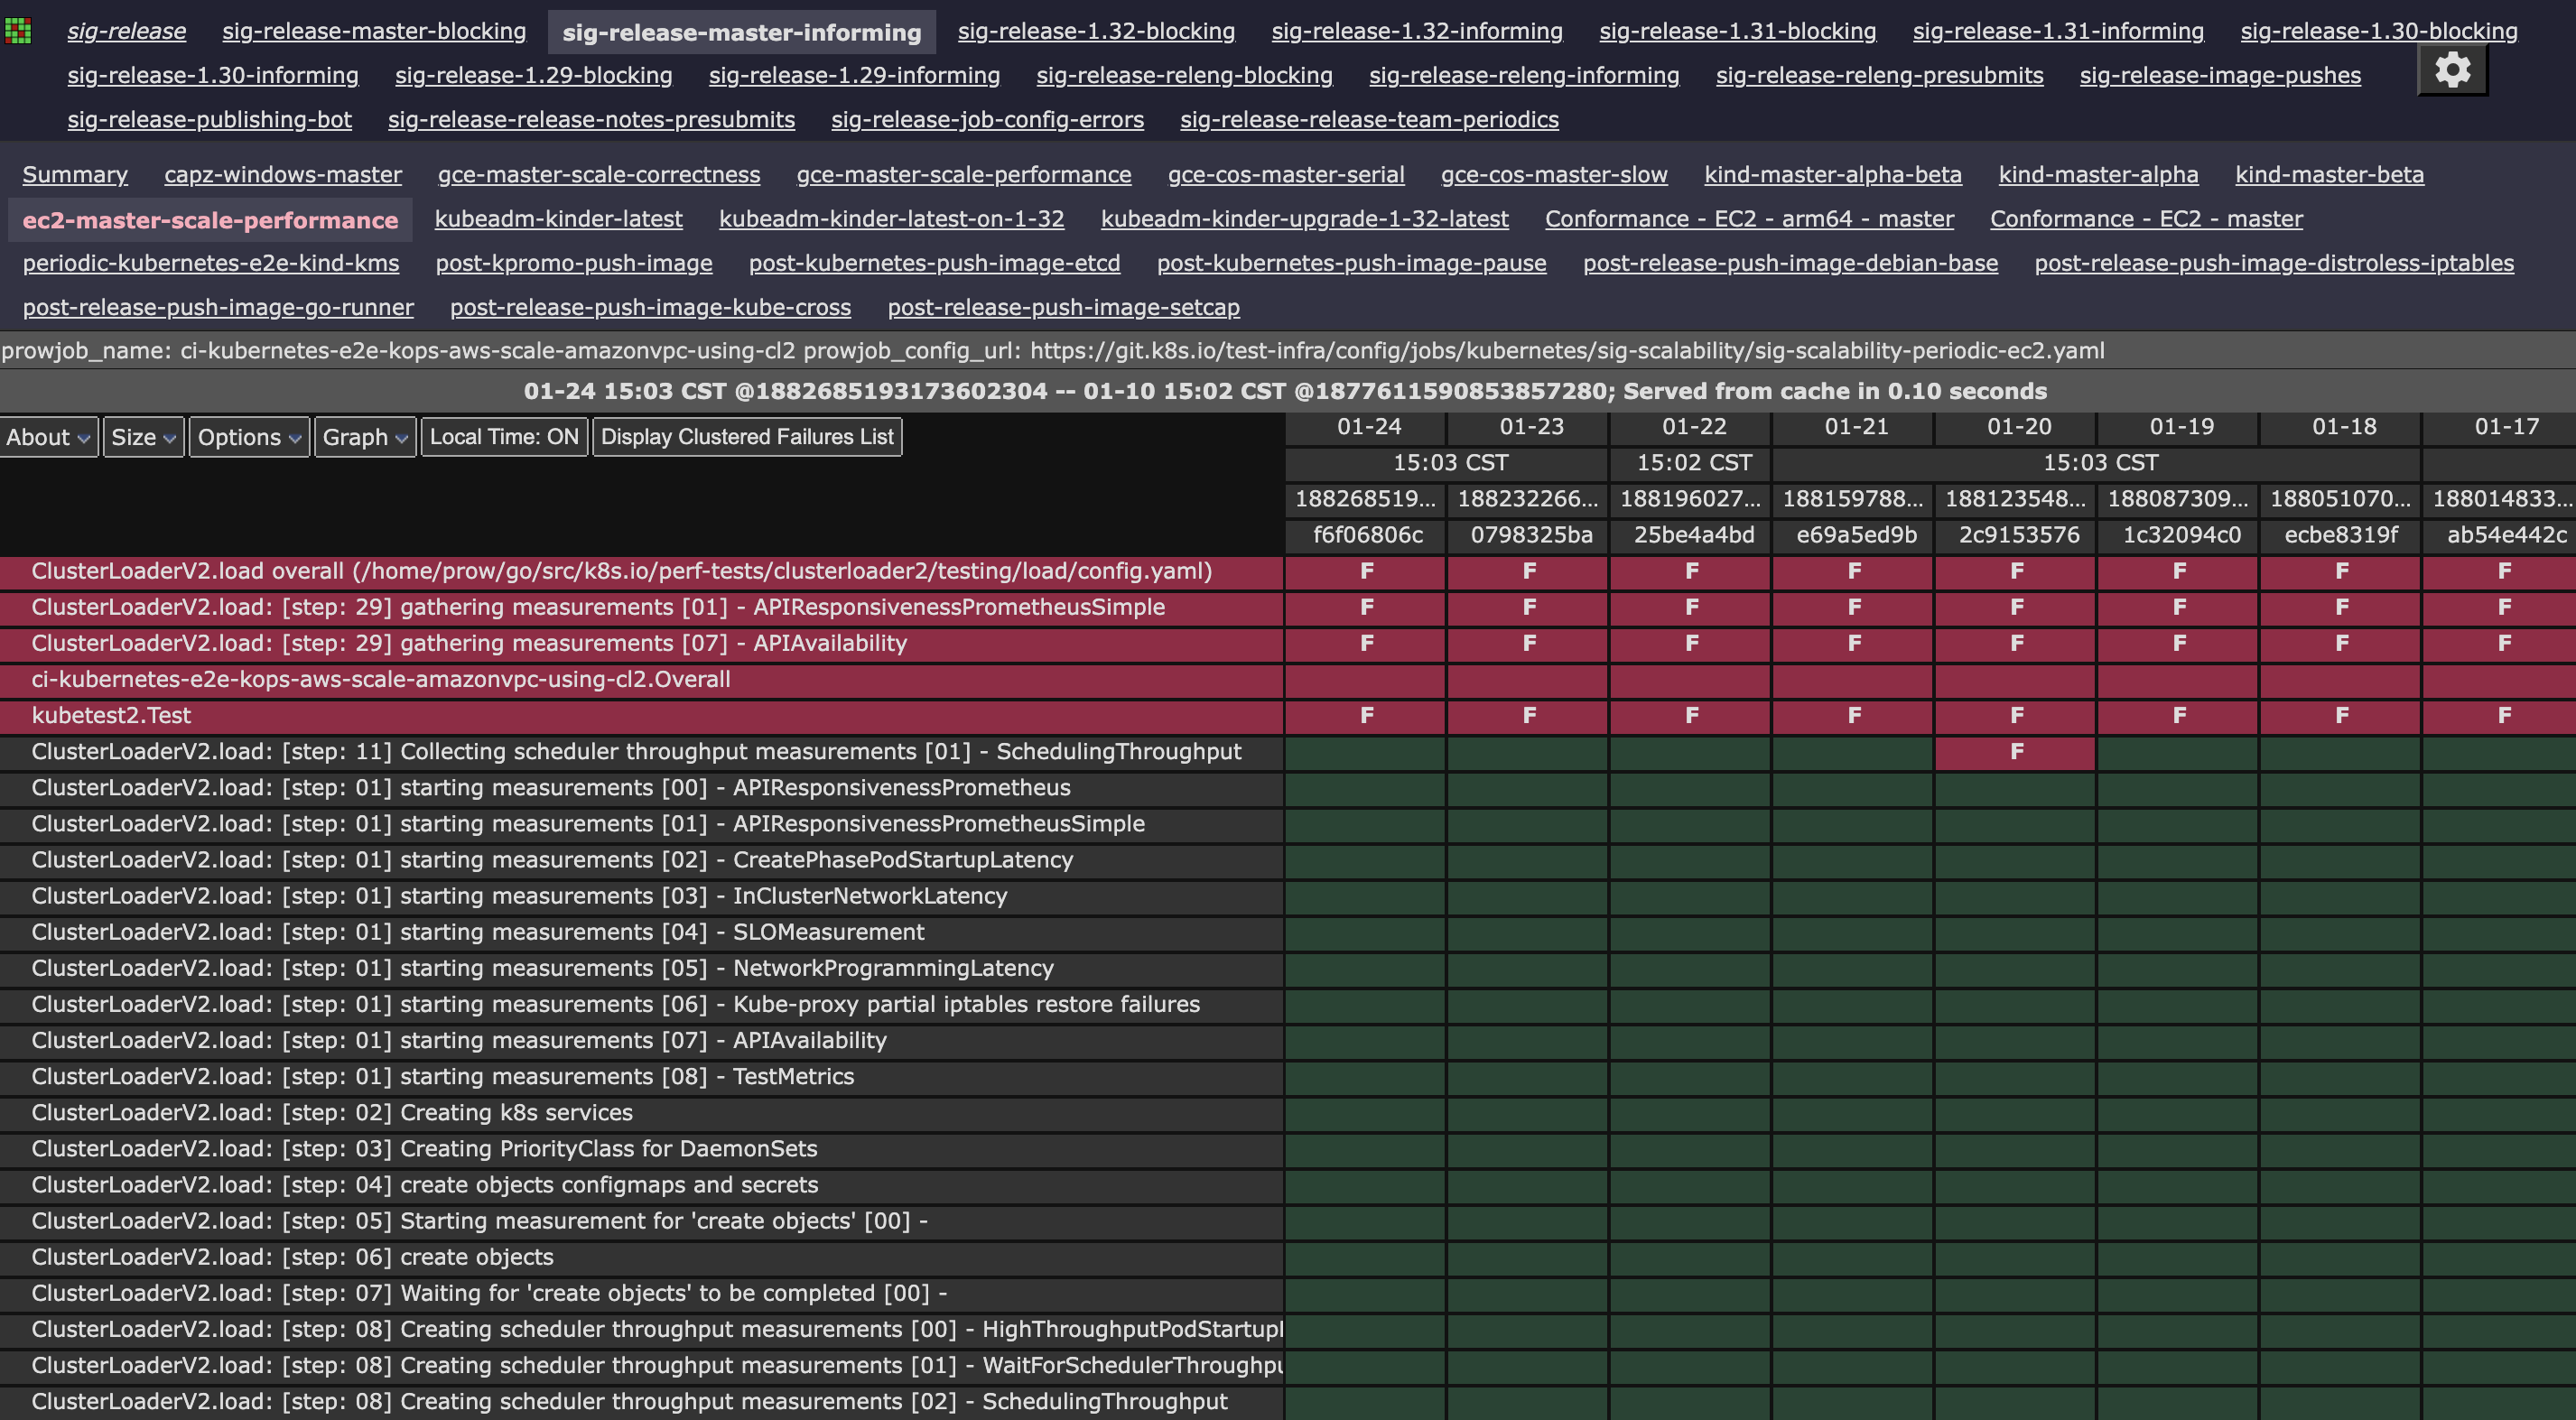
Task: Open sig-release-publishing-bot dashboard
Action: coord(209,120)
